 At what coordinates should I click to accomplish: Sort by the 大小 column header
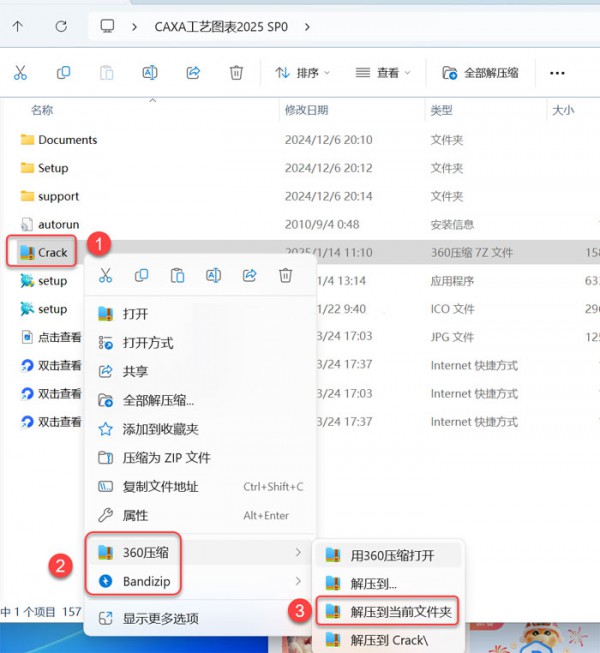point(563,110)
